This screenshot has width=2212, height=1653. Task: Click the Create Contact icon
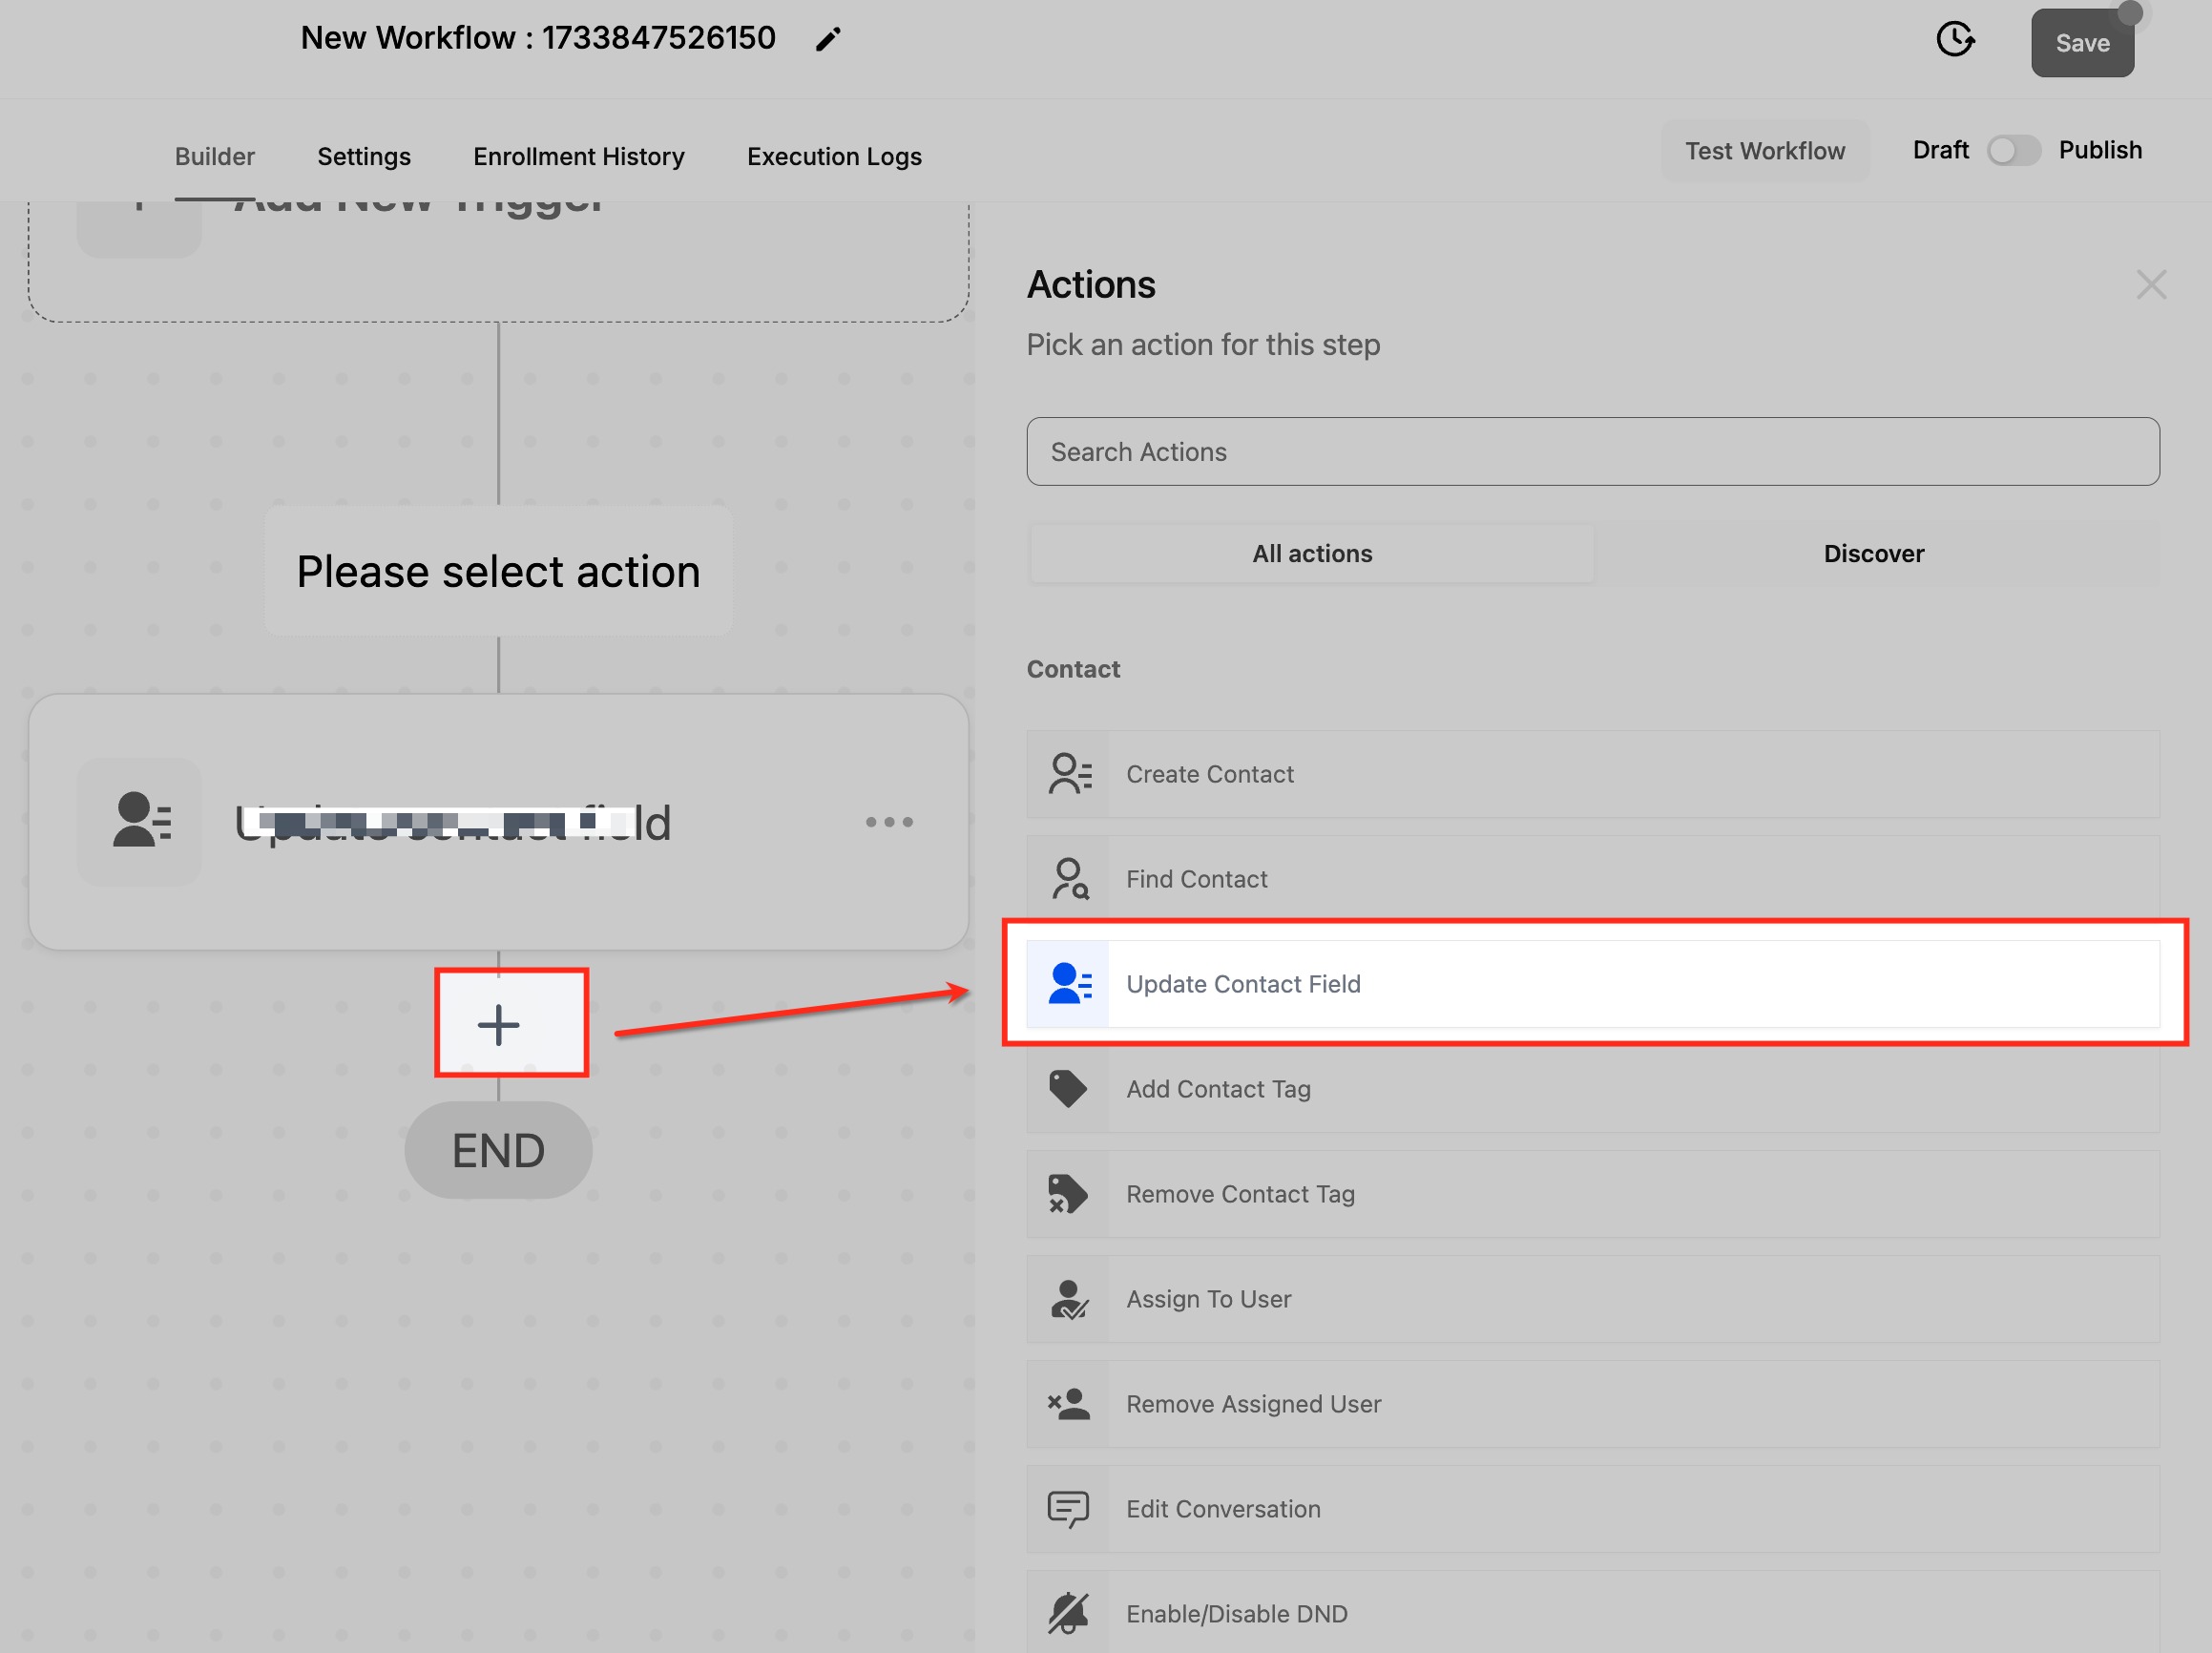coord(1068,774)
